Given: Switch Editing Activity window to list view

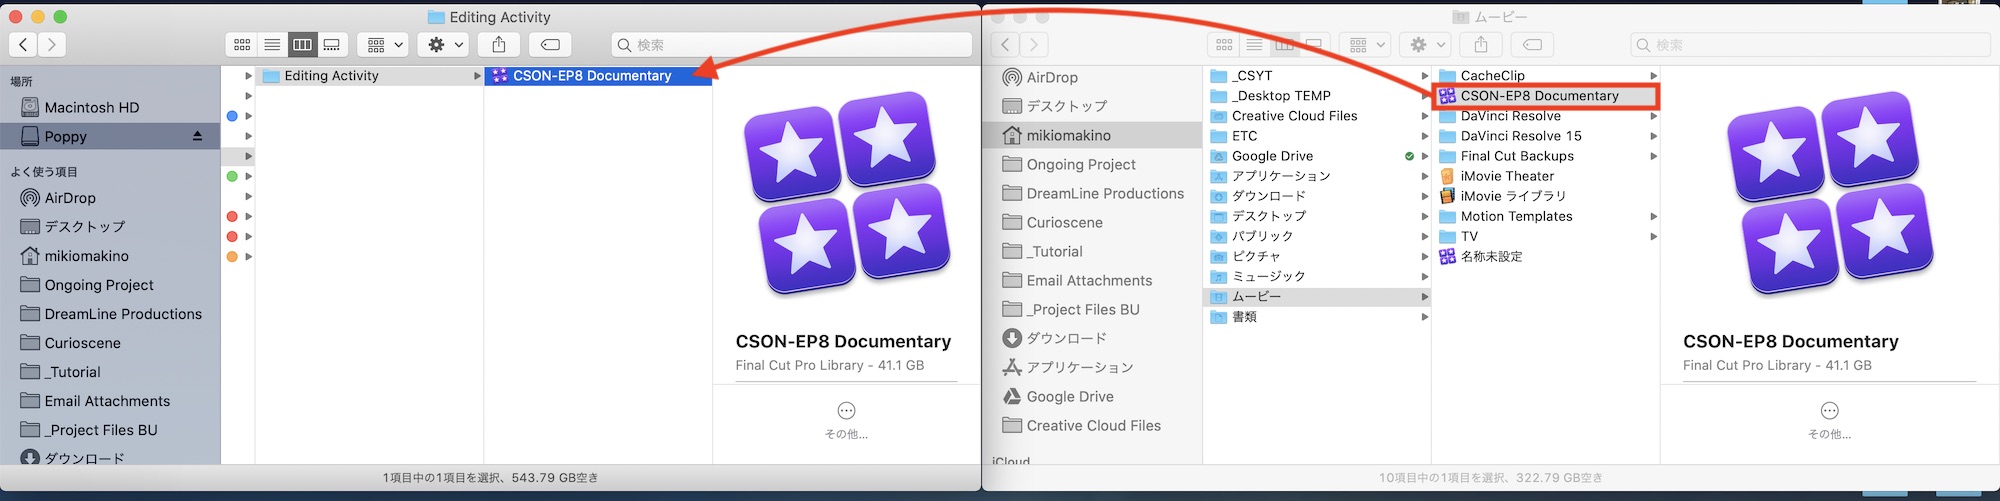Looking at the screenshot, I should coord(272,44).
